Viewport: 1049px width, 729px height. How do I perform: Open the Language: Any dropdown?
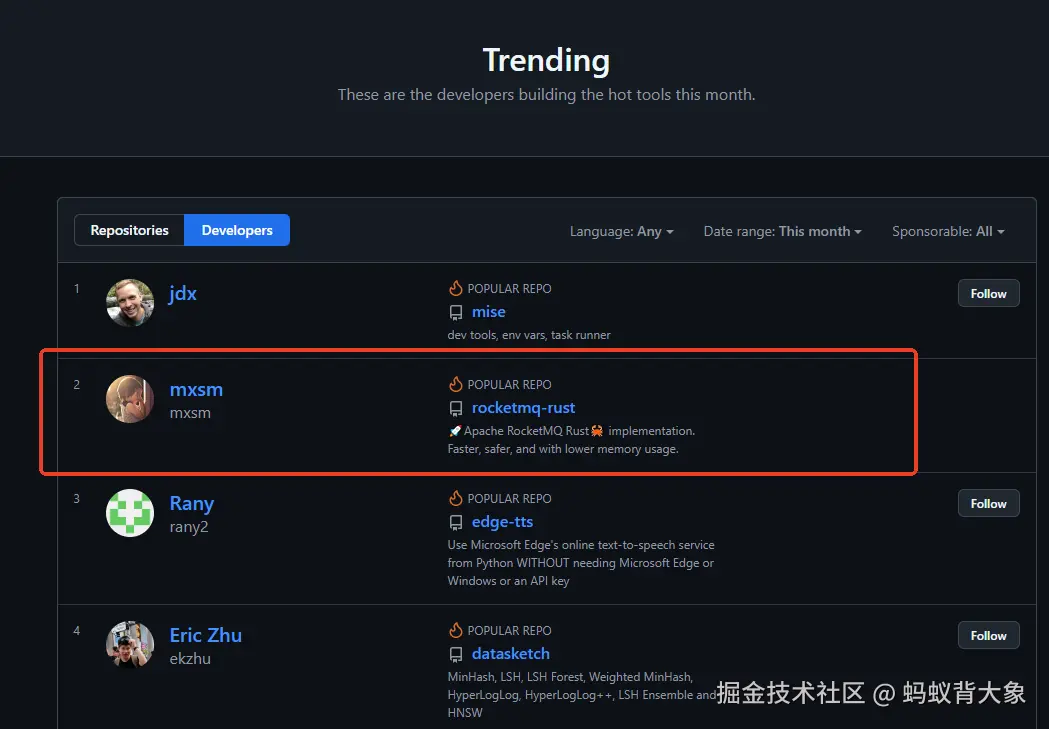[x=621, y=231]
